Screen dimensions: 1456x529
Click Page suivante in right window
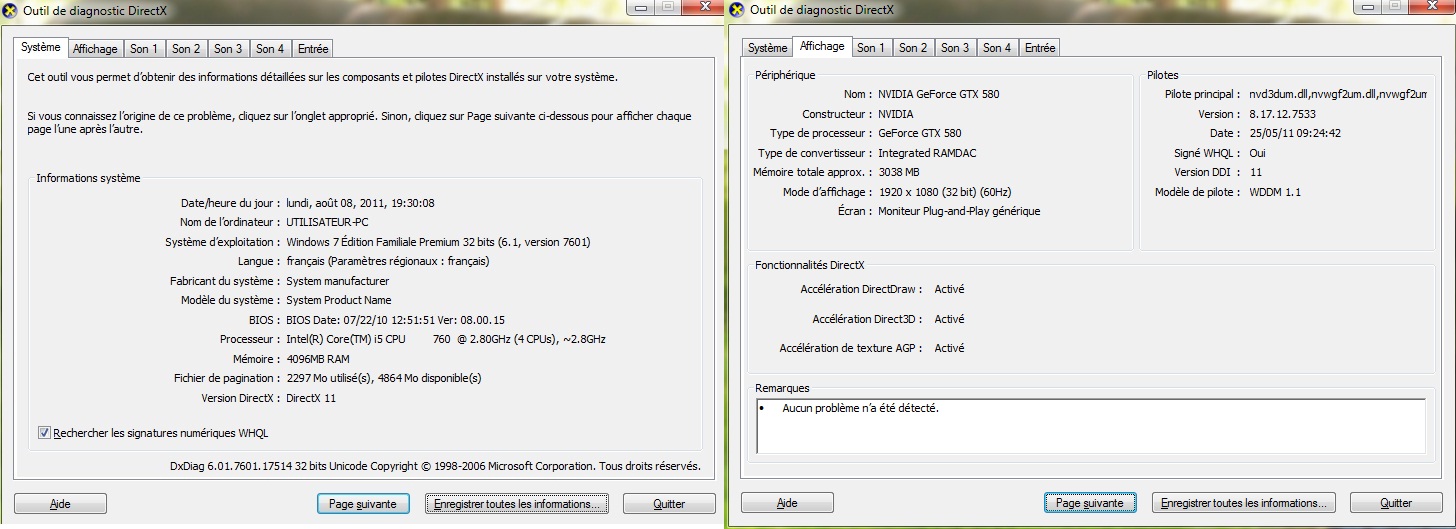pos(1089,503)
